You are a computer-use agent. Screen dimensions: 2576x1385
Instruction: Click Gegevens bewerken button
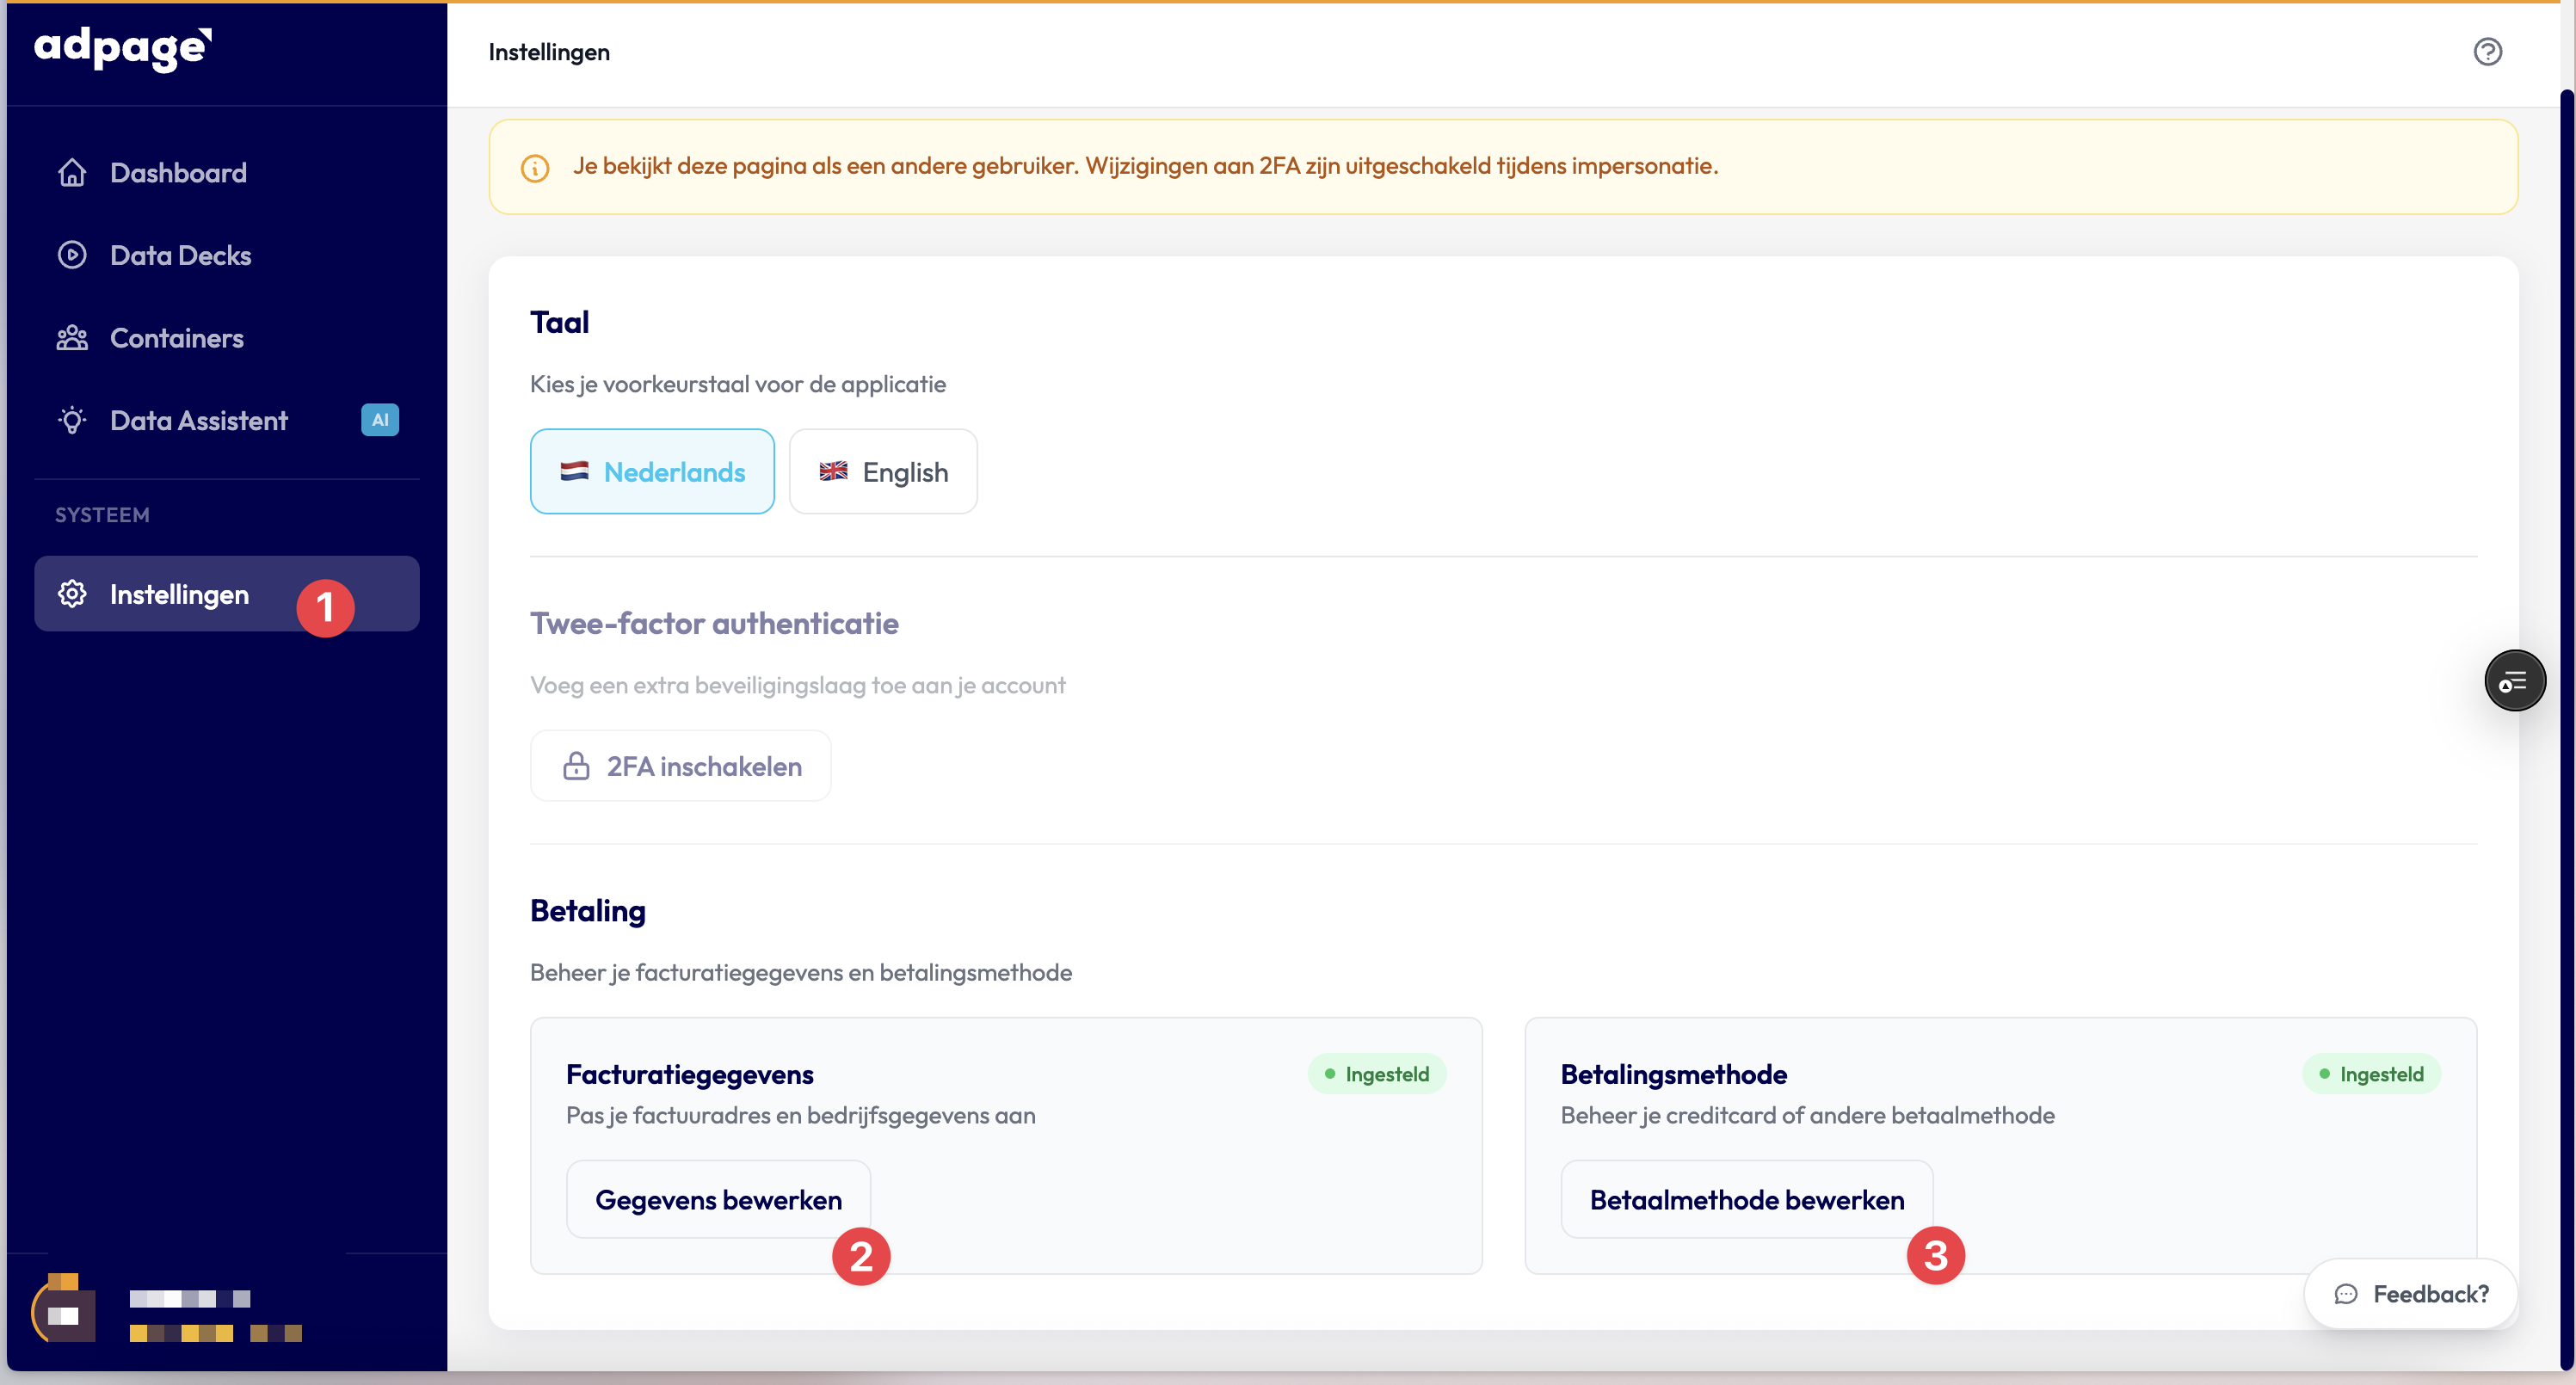tap(717, 1199)
